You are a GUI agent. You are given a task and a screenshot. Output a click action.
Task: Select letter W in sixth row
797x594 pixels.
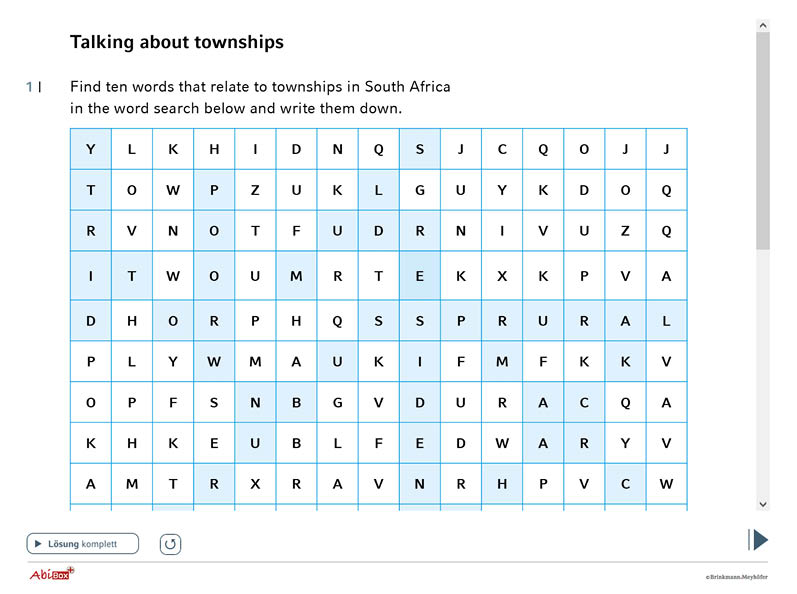point(214,362)
